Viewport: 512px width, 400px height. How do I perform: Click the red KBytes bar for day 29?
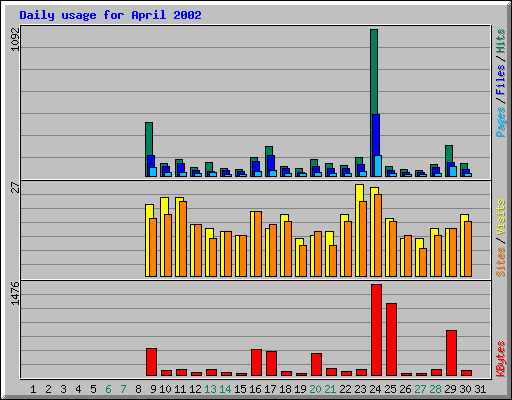click(x=451, y=353)
